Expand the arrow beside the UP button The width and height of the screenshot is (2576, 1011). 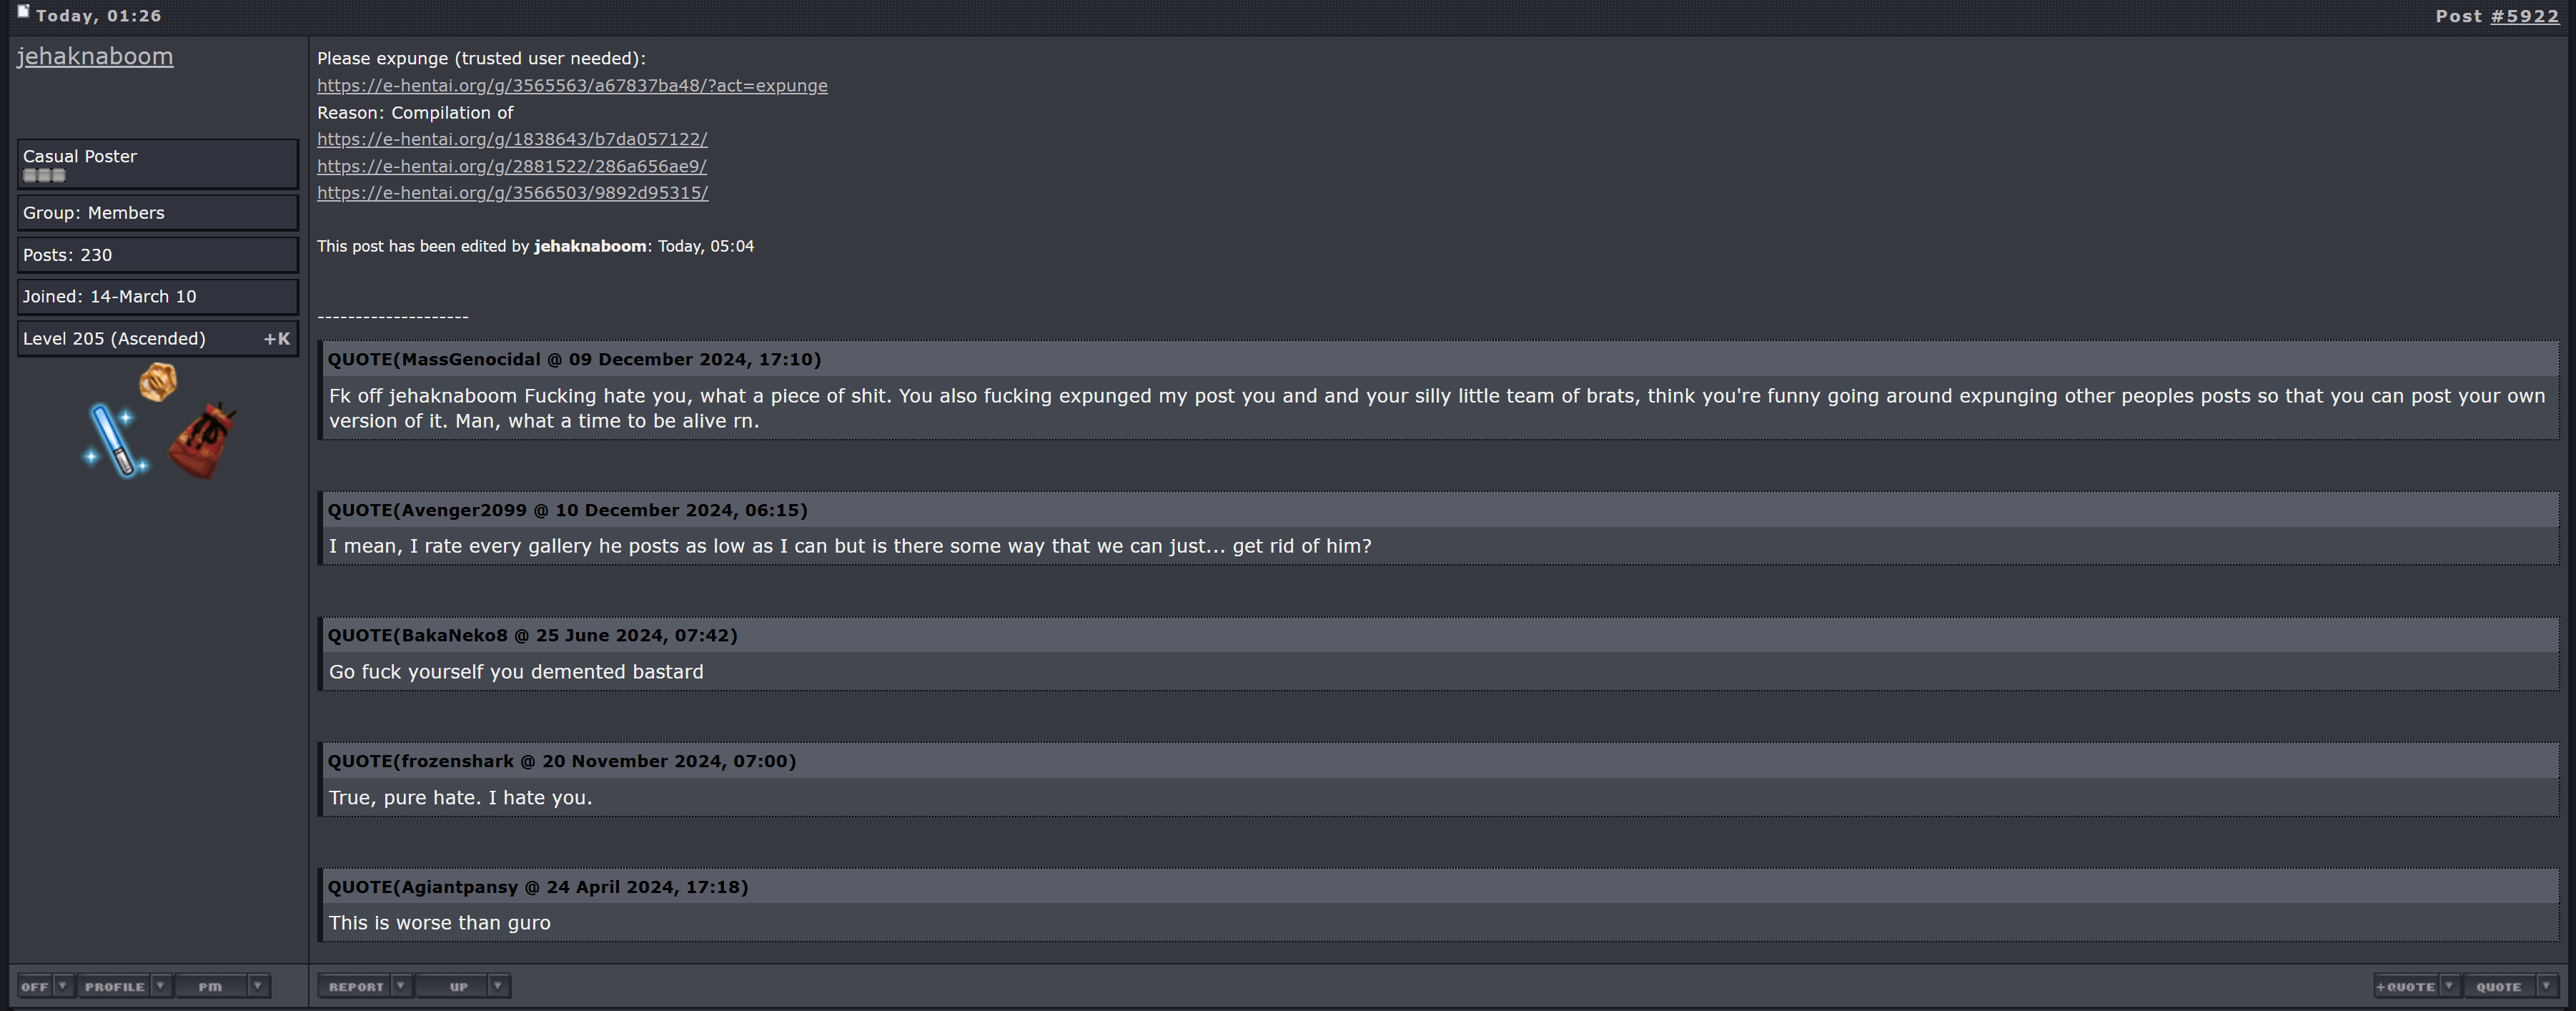497,986
